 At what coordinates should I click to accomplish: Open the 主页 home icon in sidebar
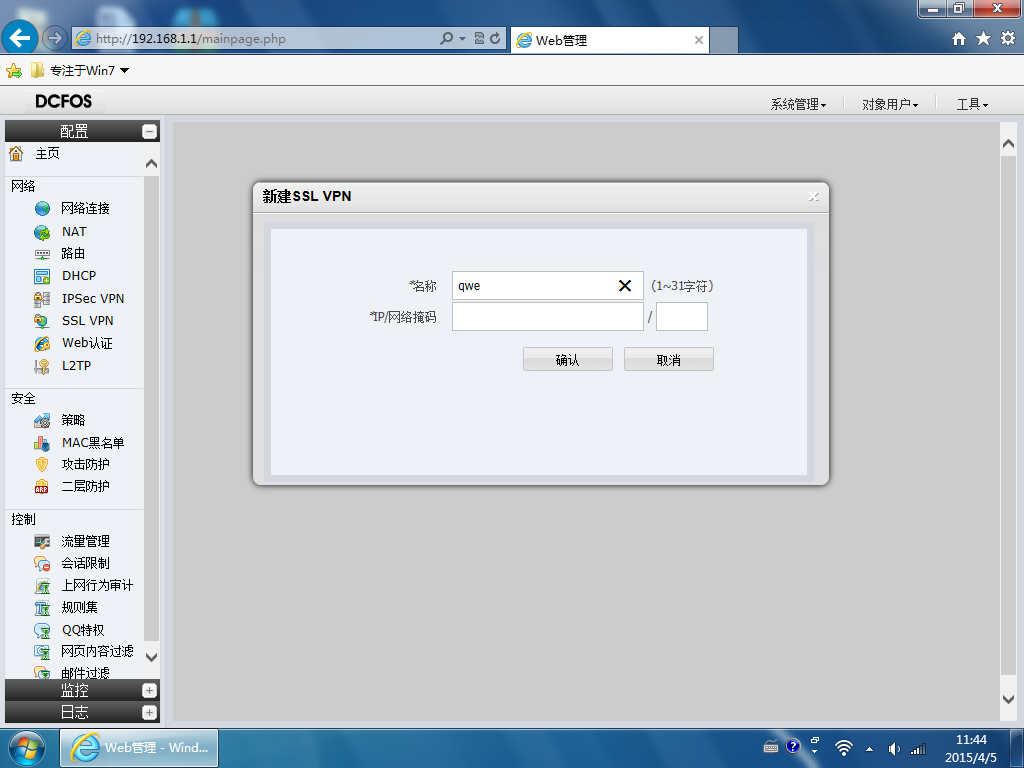point(16,153)
